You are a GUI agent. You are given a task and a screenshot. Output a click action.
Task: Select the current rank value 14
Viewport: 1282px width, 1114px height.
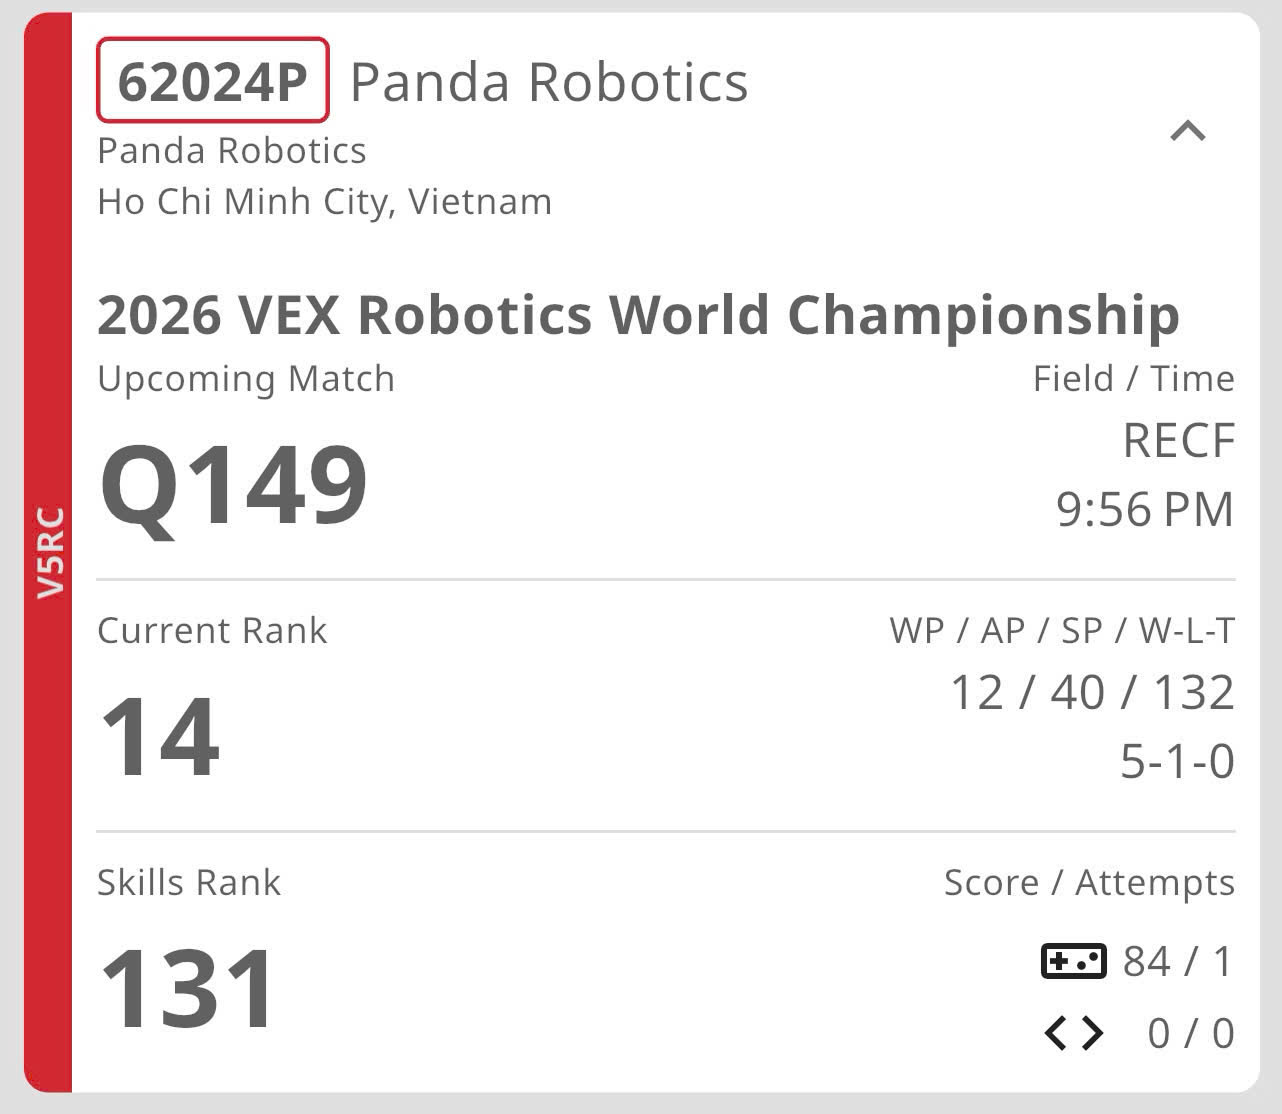[159, 737]
